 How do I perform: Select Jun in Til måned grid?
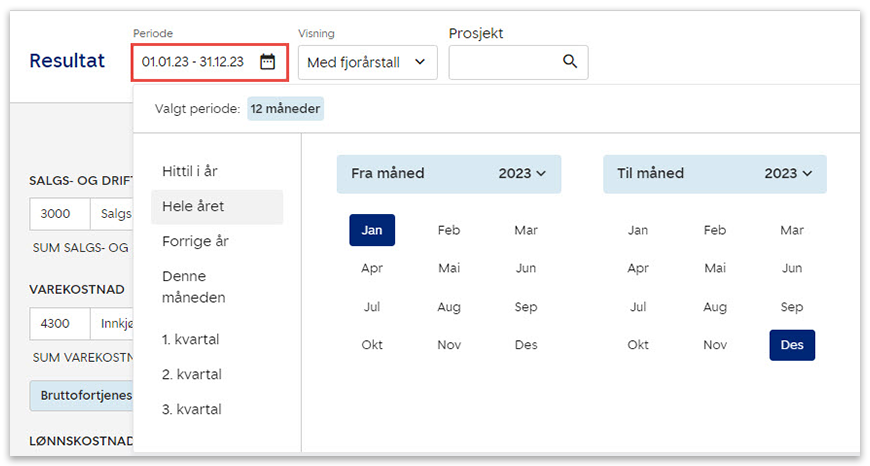[x=792, y=268]
